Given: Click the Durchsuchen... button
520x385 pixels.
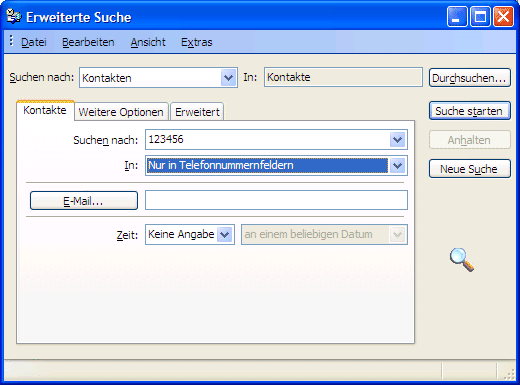Looking at the screenshot, I should [x=470, y=78].
